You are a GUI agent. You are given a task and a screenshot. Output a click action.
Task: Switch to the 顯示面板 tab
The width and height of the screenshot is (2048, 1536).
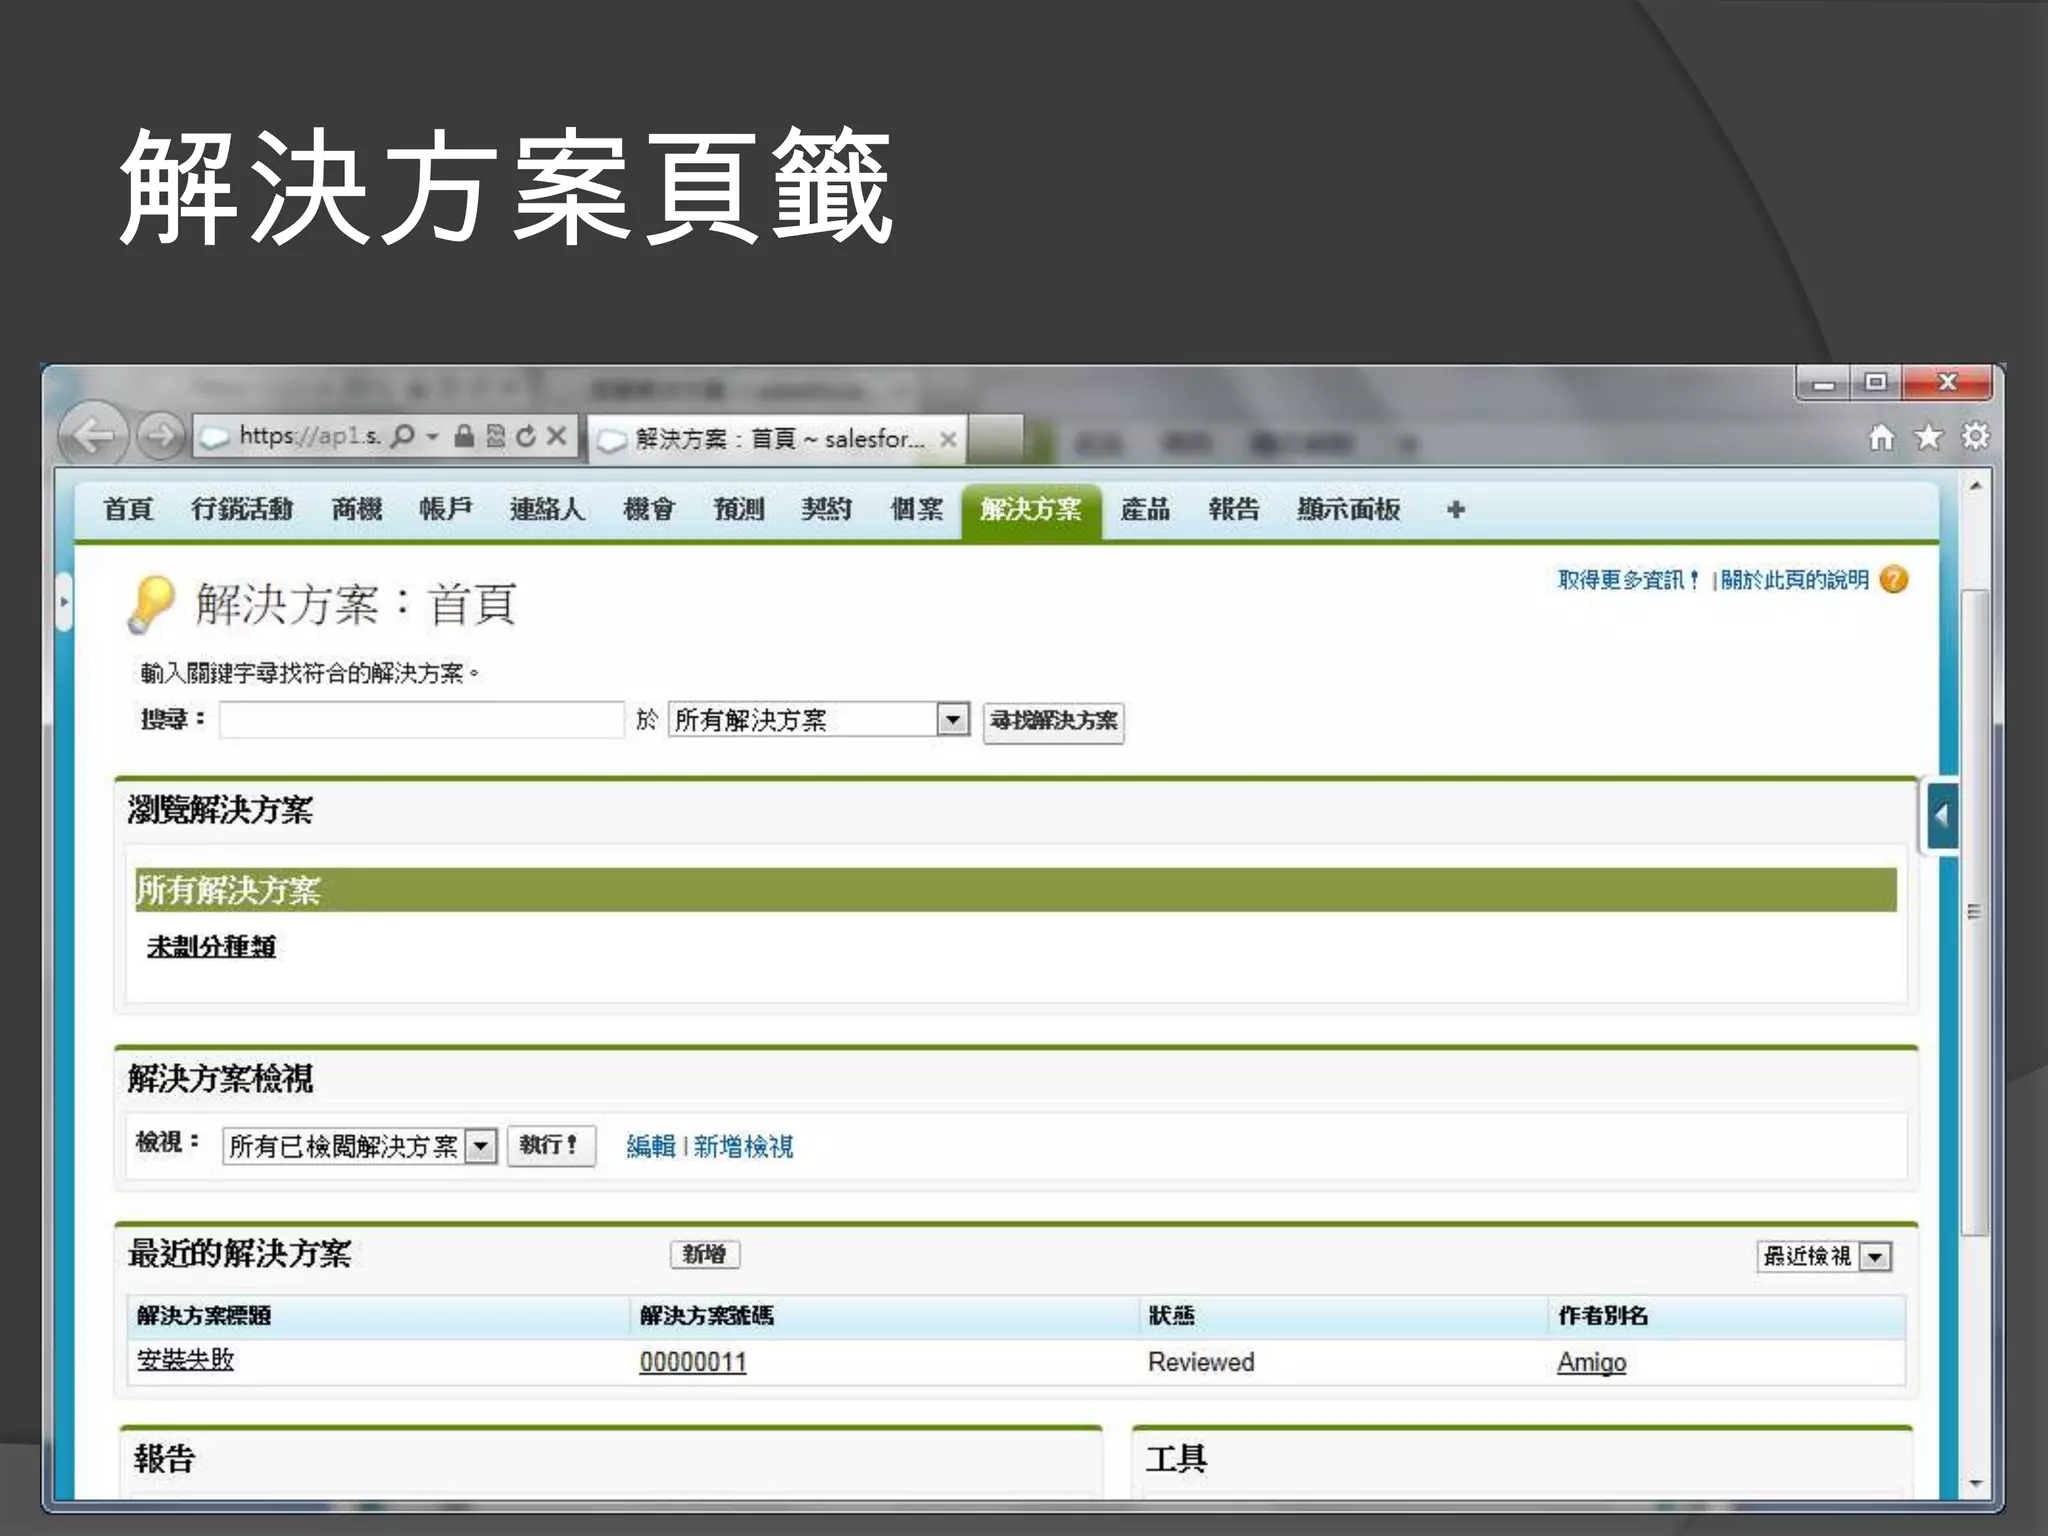[x=1348, y=510]
